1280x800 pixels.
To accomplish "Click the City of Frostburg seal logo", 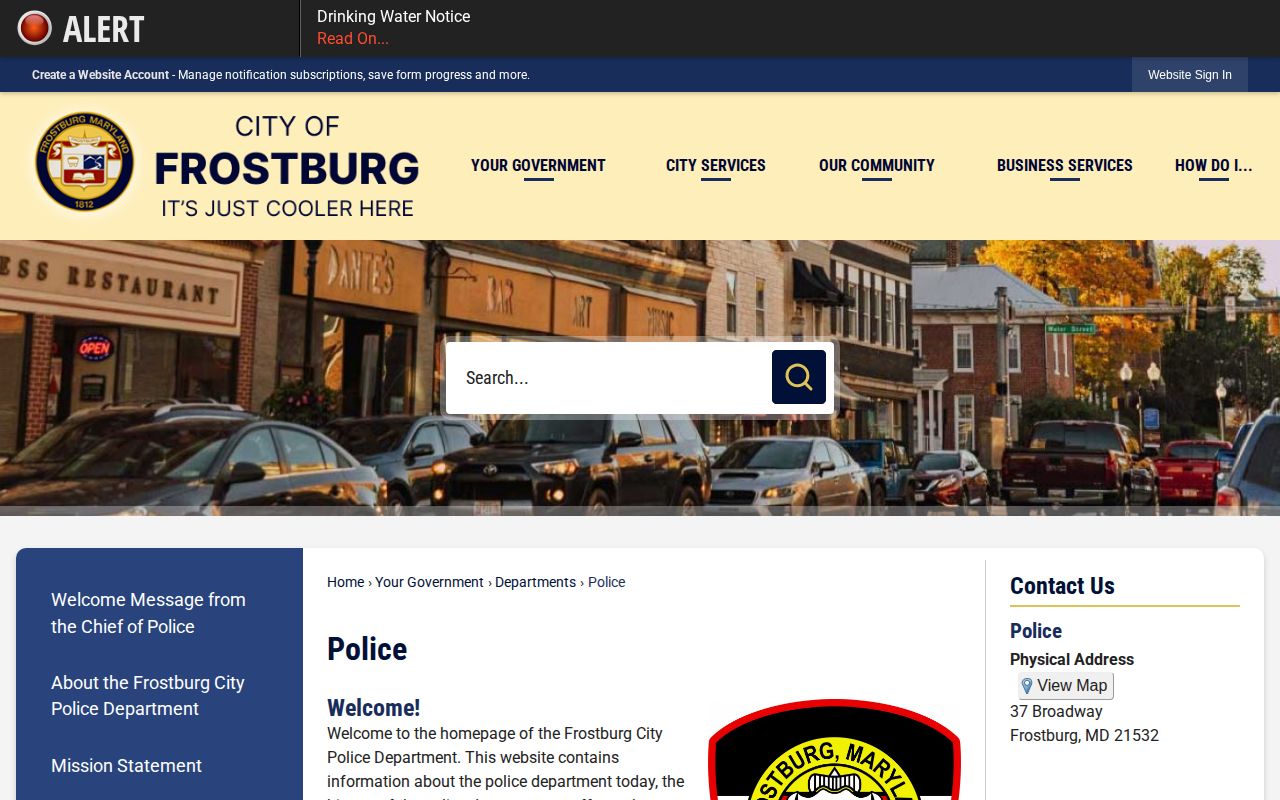I will point(85,161).
